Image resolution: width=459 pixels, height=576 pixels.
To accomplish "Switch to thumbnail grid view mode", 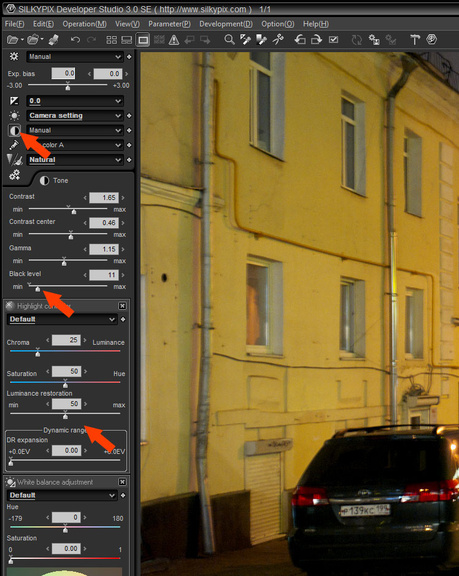I will tap(111, 40).
